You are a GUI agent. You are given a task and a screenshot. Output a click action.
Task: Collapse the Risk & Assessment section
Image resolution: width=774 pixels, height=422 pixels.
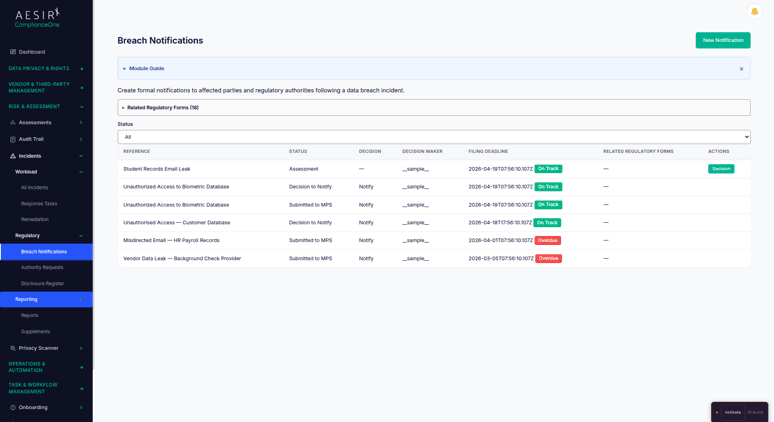81,107
